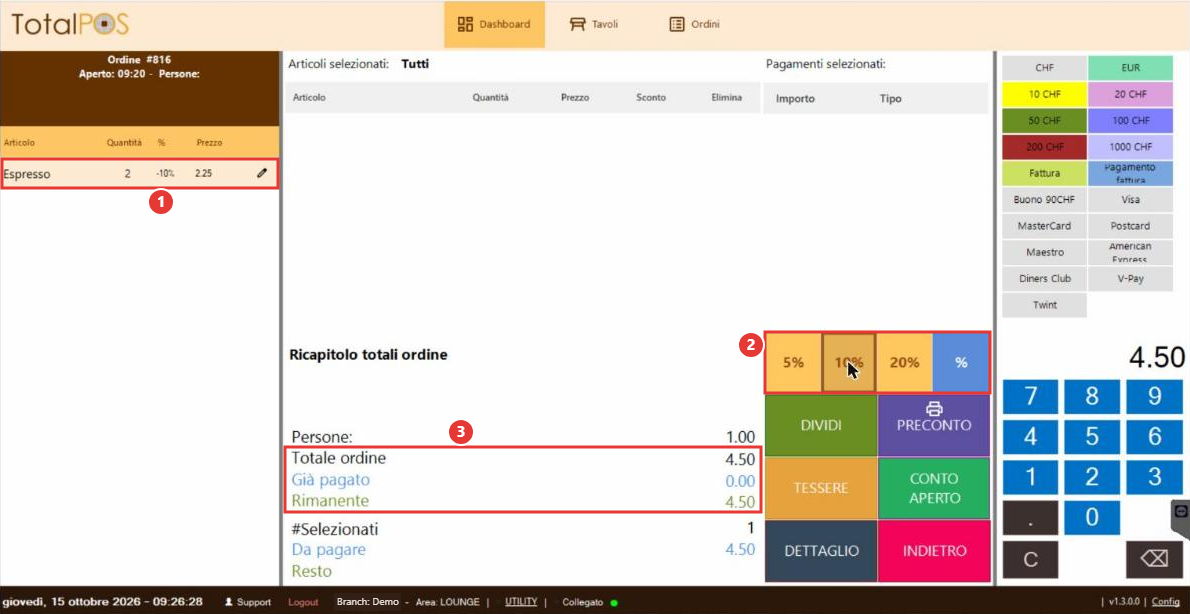Viewport: 1190px width, 614px height.
Task: Click the Logout link
Action: tap(303, 602)
